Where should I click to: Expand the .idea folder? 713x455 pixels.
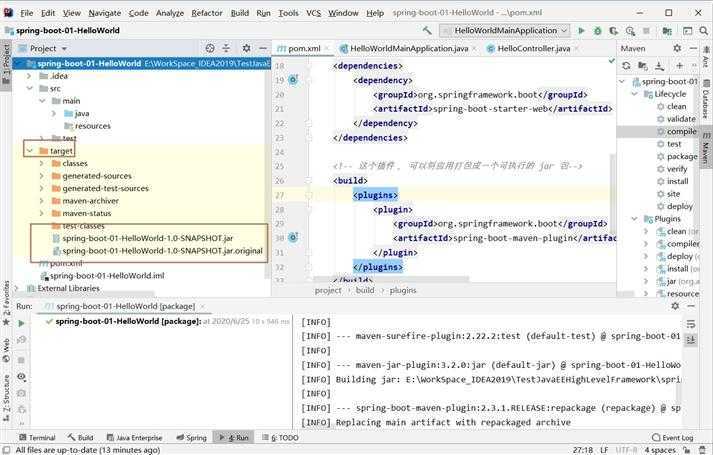point(29,75)
